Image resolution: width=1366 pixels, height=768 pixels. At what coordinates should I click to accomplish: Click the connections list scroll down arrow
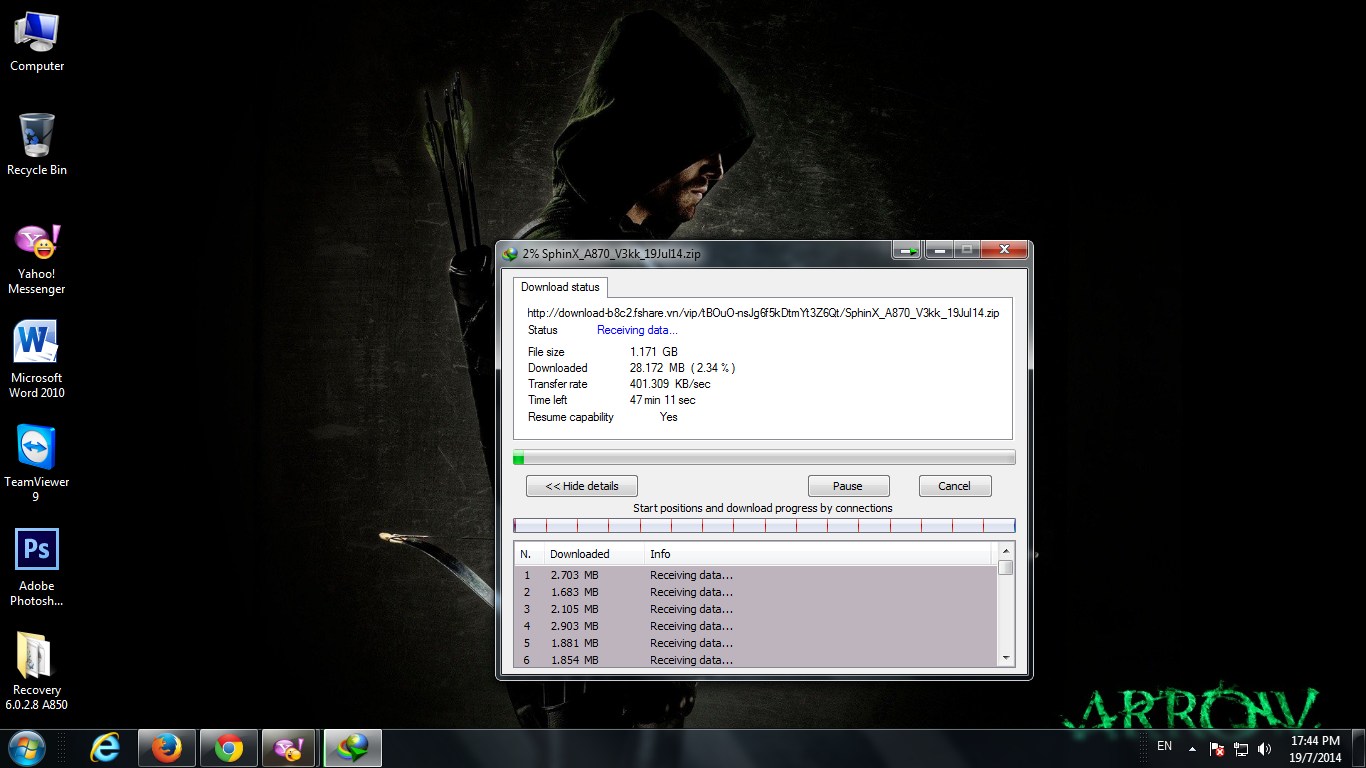tap(1006, 658)
